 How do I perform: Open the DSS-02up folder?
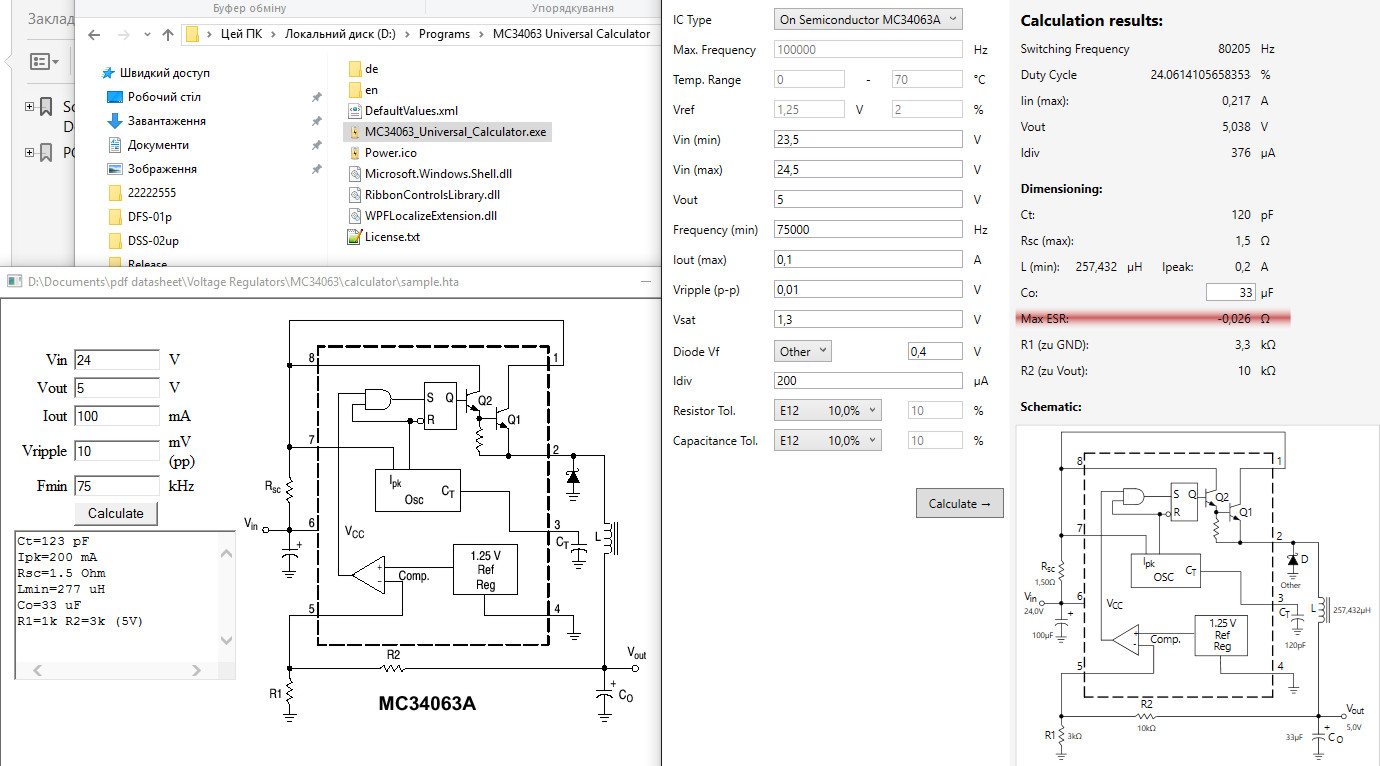click(x=153, y=241)
